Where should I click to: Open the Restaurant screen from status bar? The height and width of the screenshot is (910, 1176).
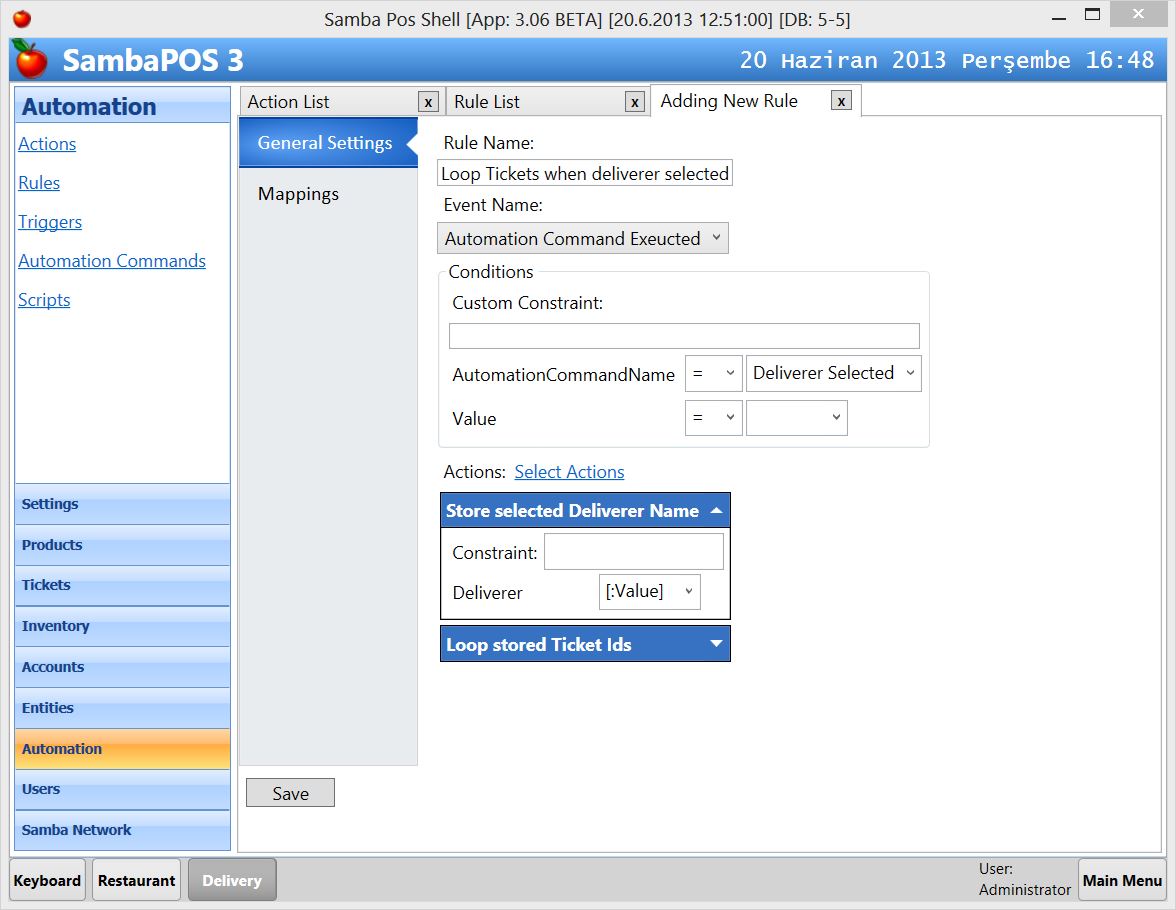136,880
